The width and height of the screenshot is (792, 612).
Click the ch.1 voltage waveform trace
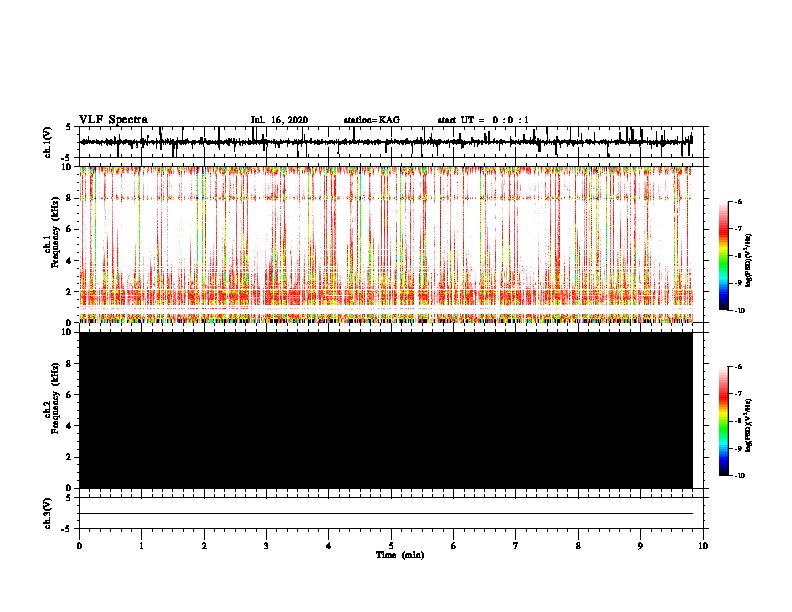coord(386,142)
